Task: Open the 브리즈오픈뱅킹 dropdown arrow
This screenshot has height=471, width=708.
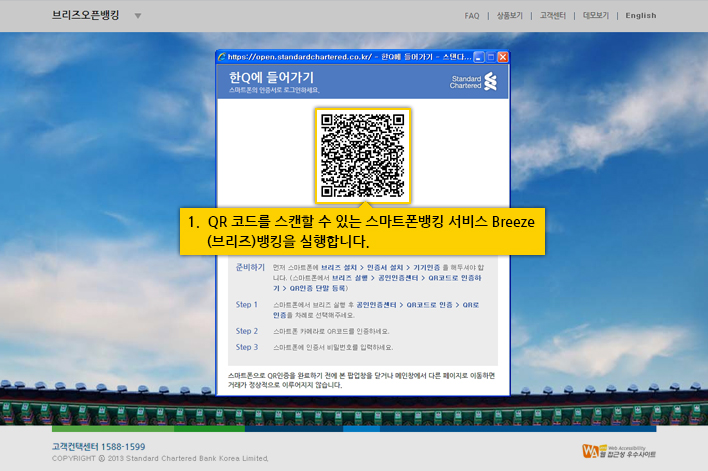Action: pyautogui.click(x=138, y=16)
